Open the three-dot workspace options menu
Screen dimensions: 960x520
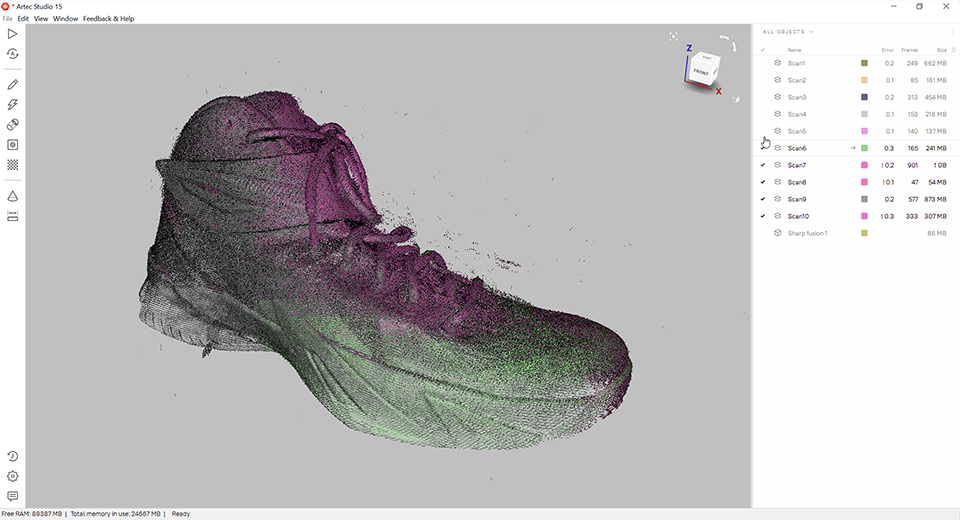click(953, 32)
